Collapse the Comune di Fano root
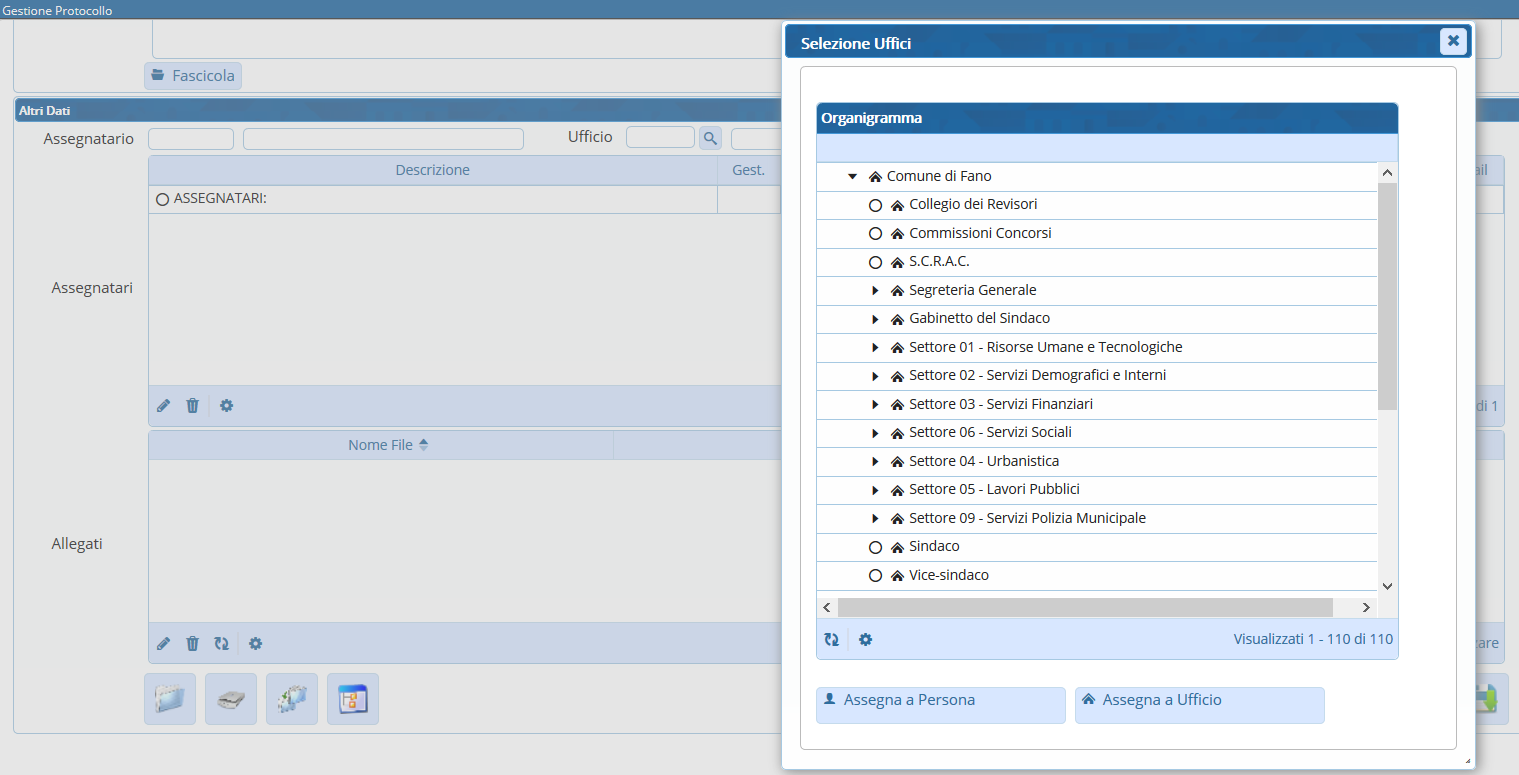Screen dimensions: 1519x775 pos(853,177)
